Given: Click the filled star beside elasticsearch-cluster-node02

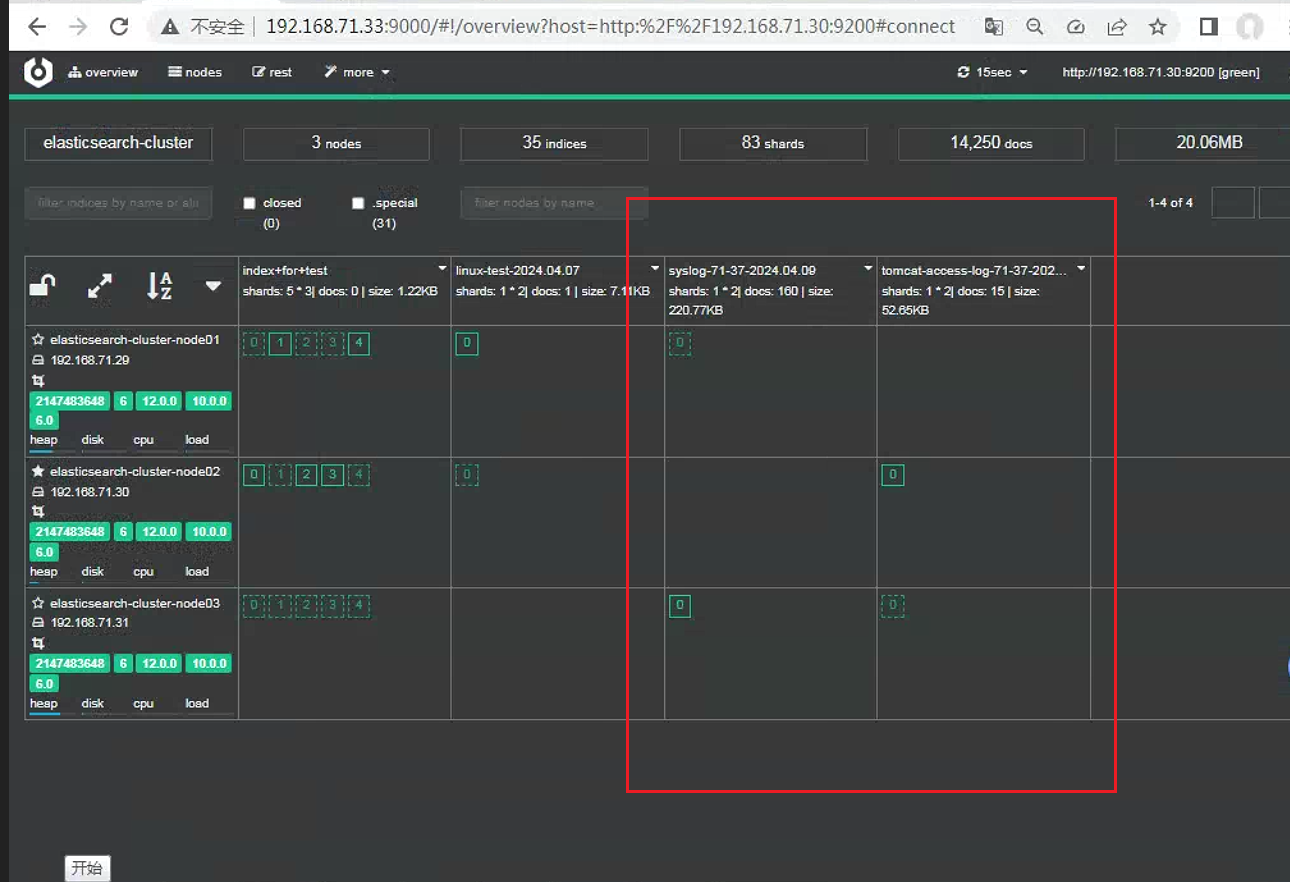Looking at the screenshot, I should point(38,471).
